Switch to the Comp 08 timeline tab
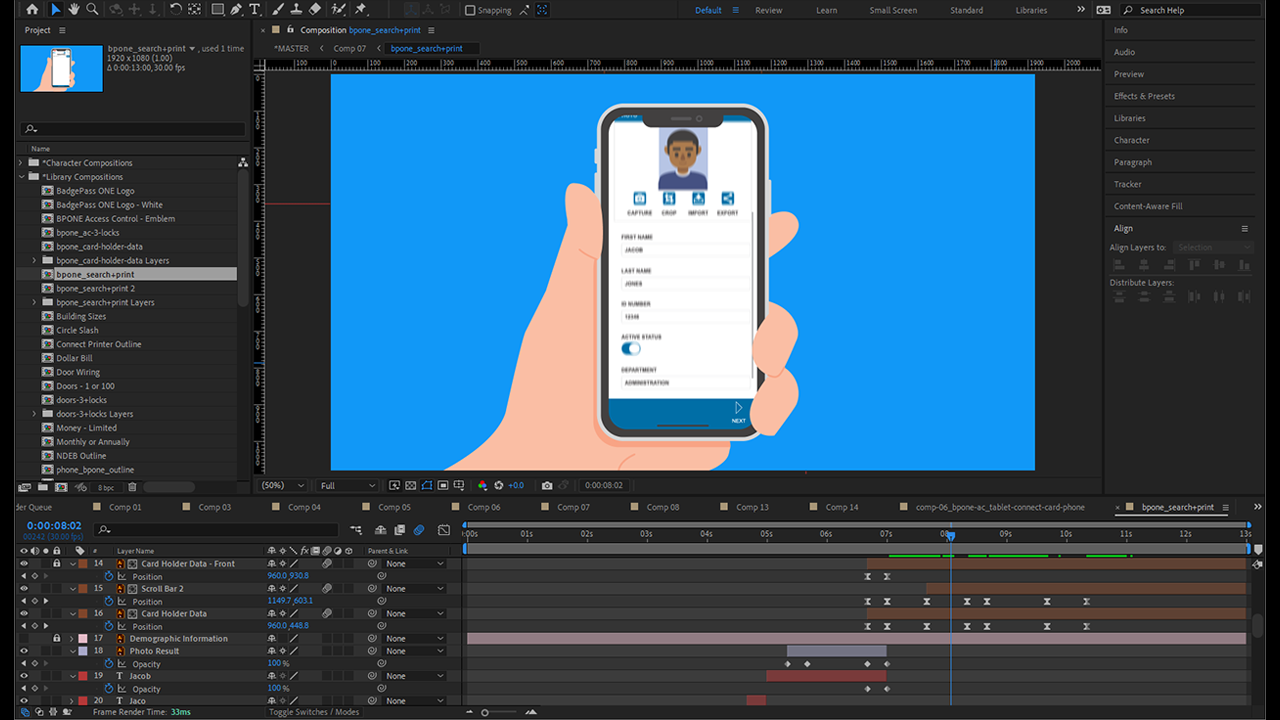This screenshot has height=720, width=1280. (662, 507)
